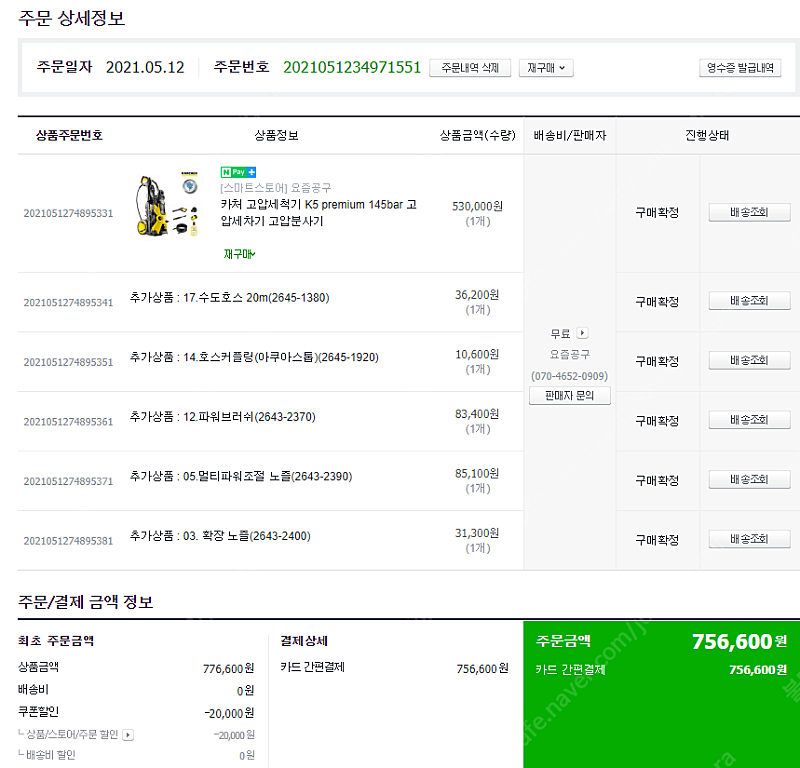Click order number 2021051234971551
Image resolution: width=800 pixels, height=768 pixels.
click(x=352, y=67)
